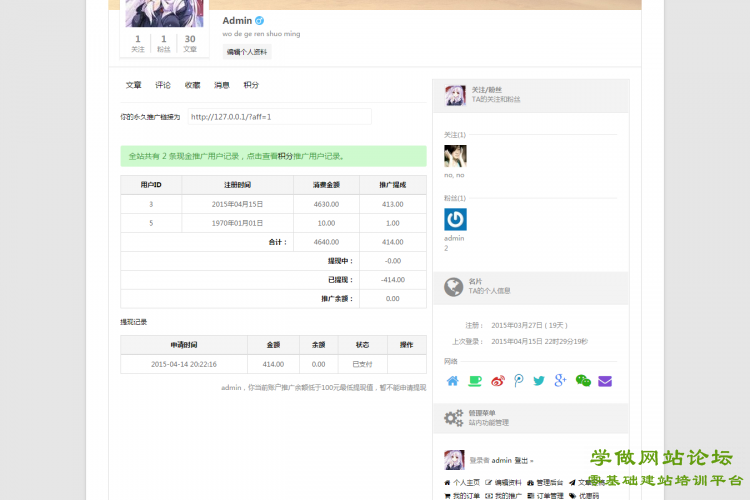The height and width of the screenshot is (500, 750).
Task: Open 编辑资料 in management menu
Action: click(x=503, y=482)
